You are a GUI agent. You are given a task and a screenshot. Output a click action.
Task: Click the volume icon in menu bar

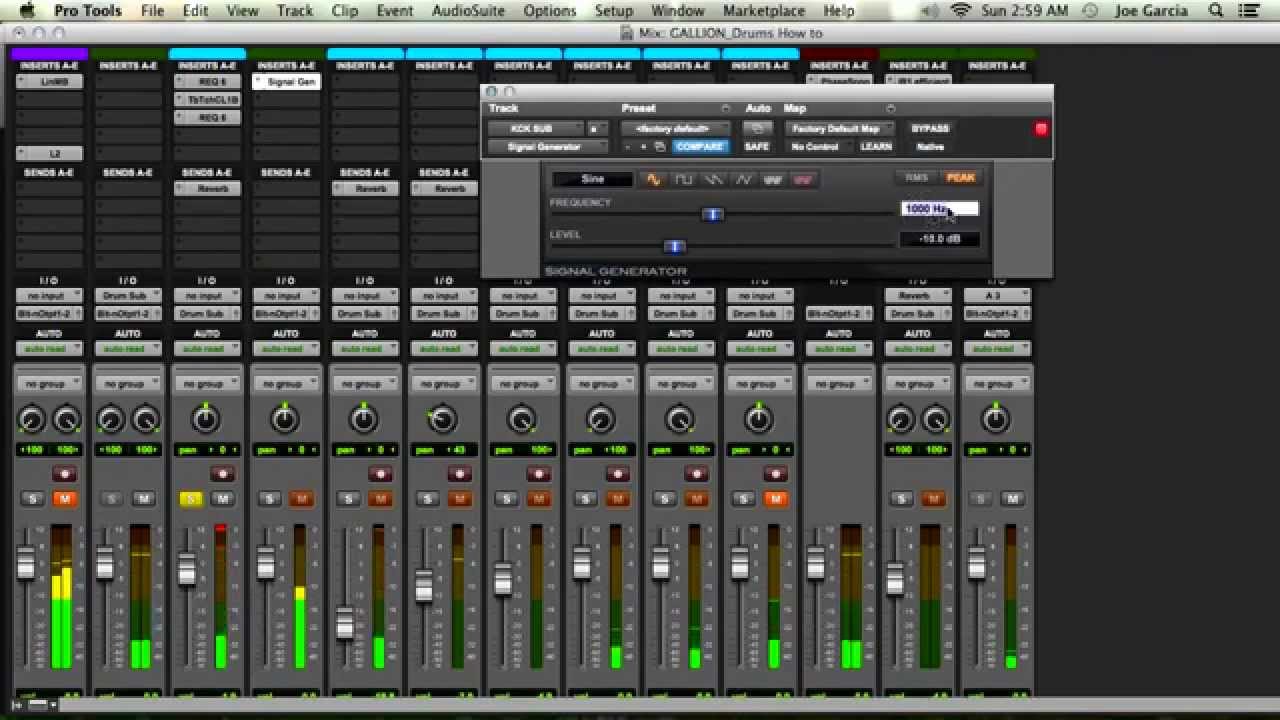point(930,11)
